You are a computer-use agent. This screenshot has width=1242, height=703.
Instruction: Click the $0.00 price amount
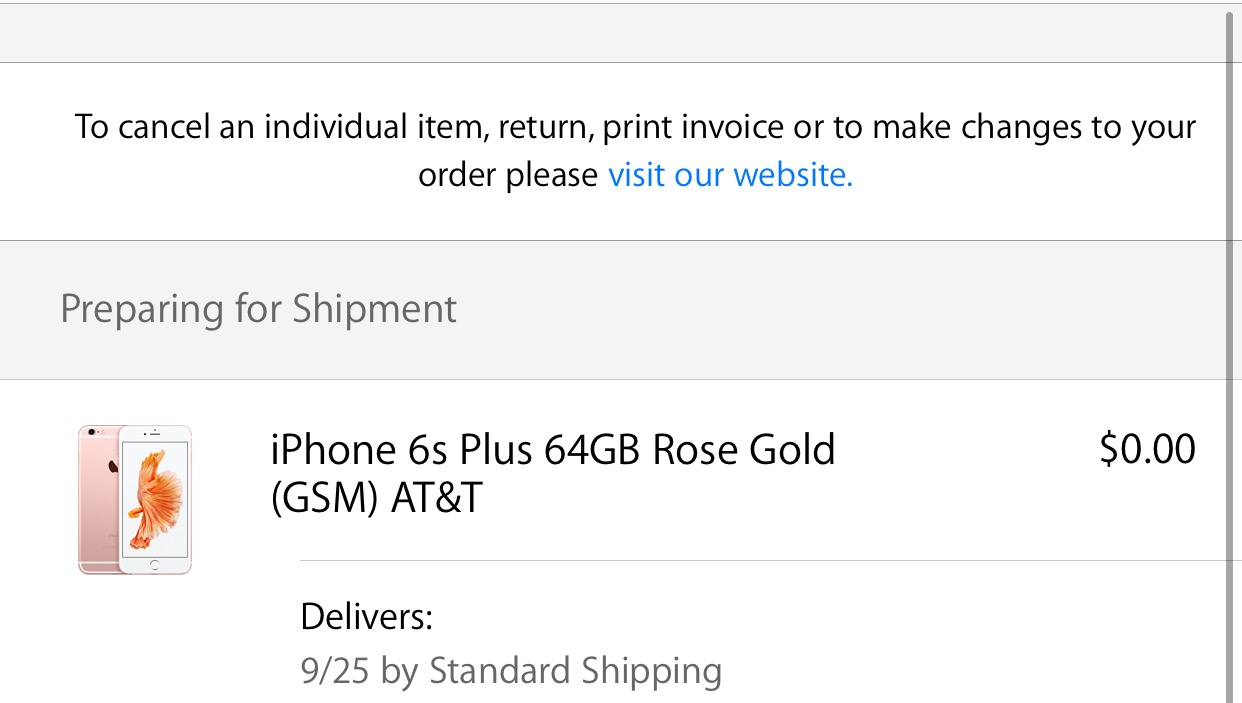tap(1147, 449)
